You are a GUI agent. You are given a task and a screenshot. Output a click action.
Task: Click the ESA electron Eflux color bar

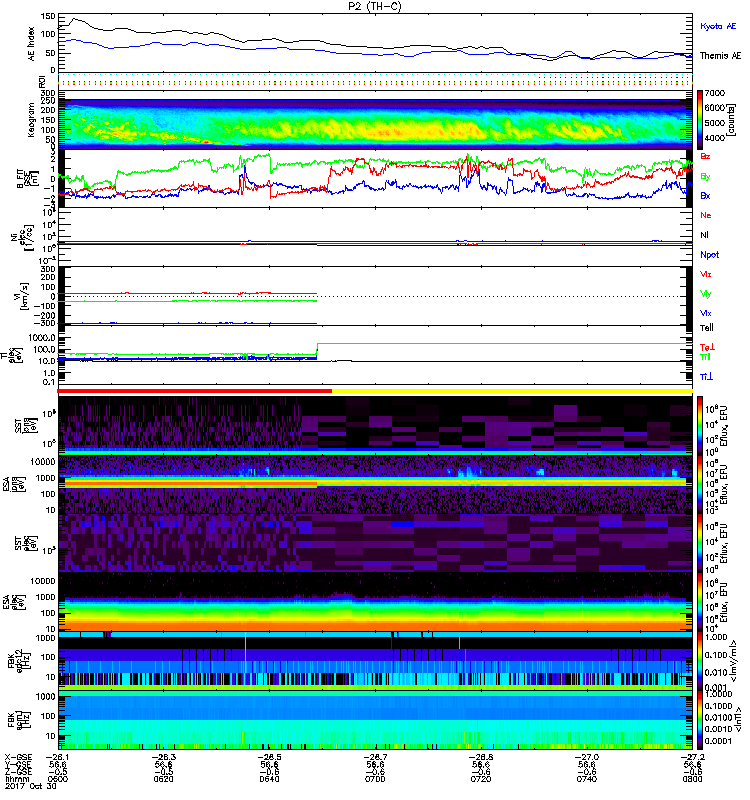pos(700,602)
